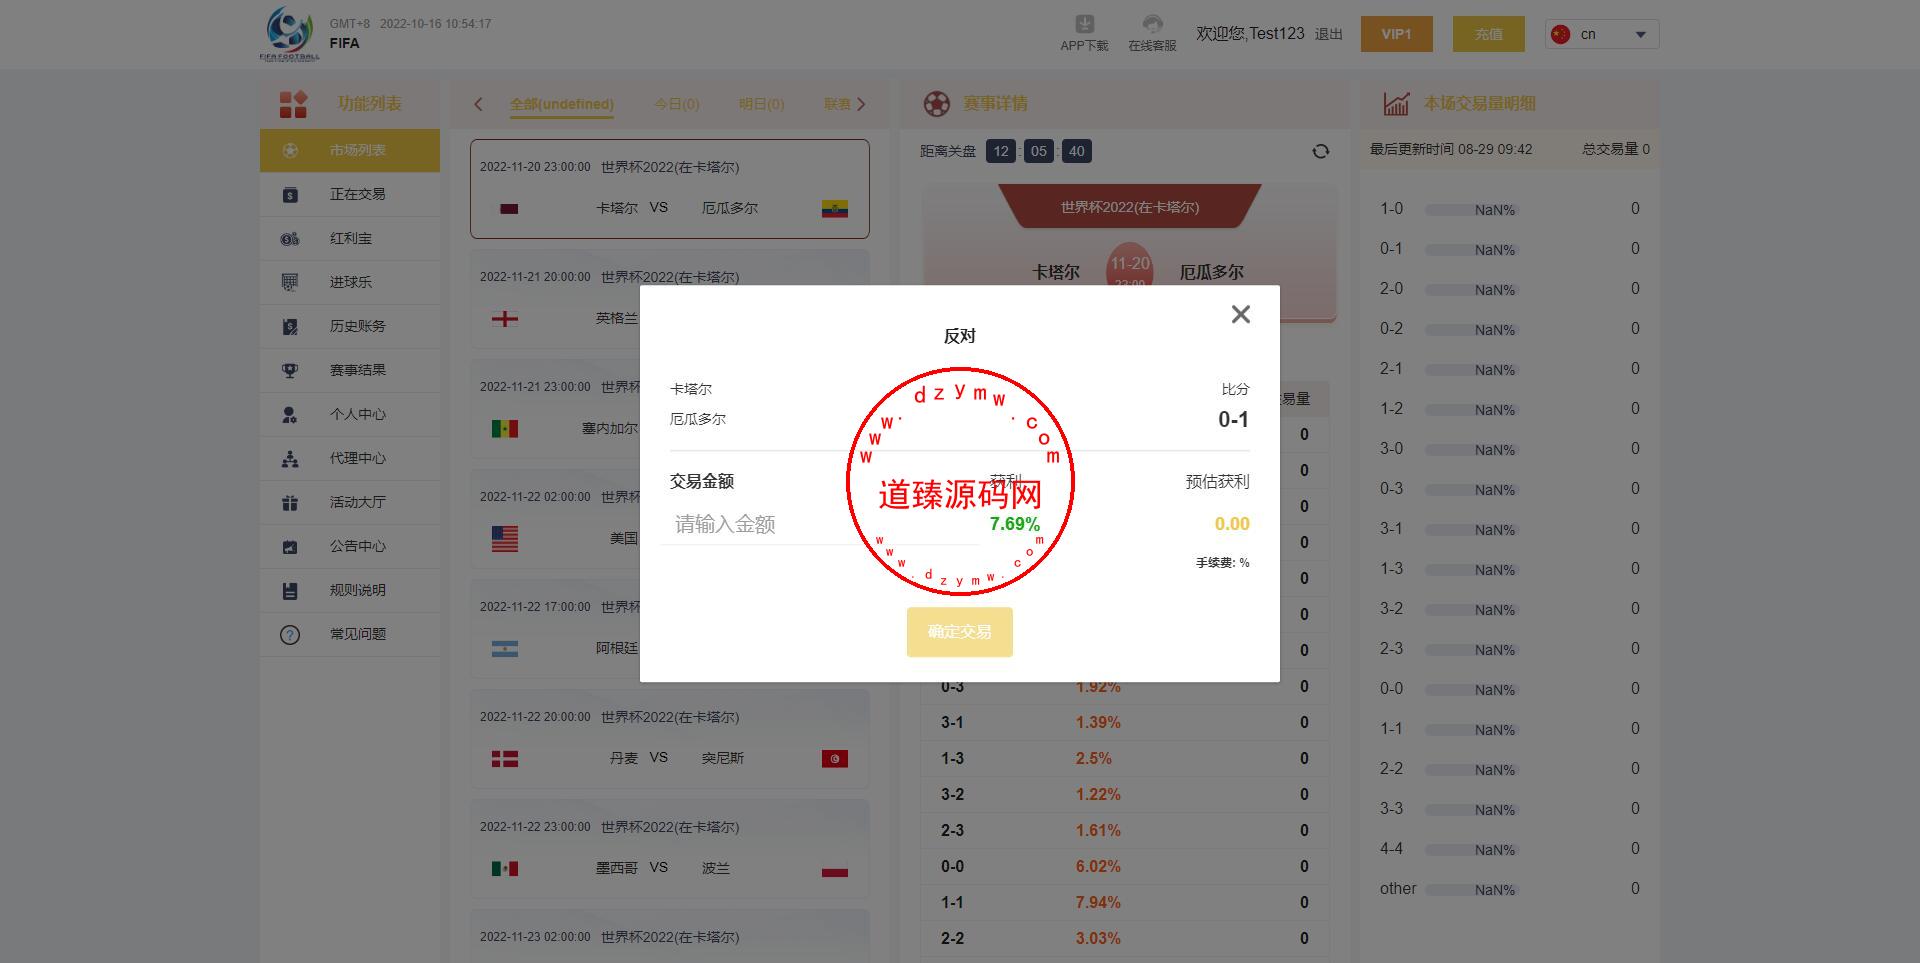Click the 活动大厅 gift icon
Viewport: 1920px width, 963px height.
pyautogui.click(x=290, y=502)
